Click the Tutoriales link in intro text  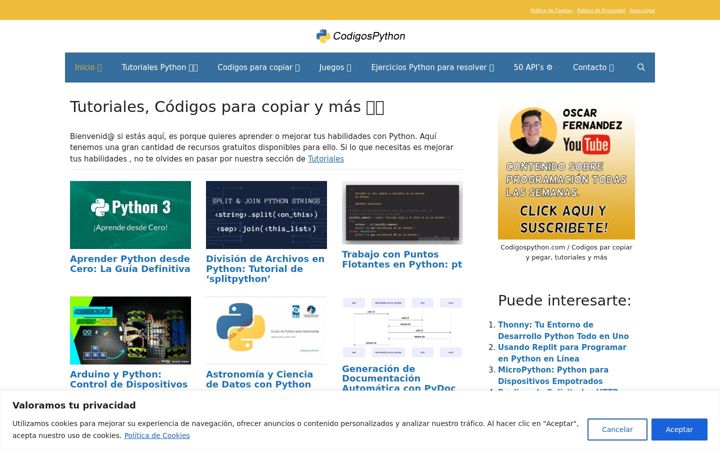pyautogui.click(x=326, y=159)
